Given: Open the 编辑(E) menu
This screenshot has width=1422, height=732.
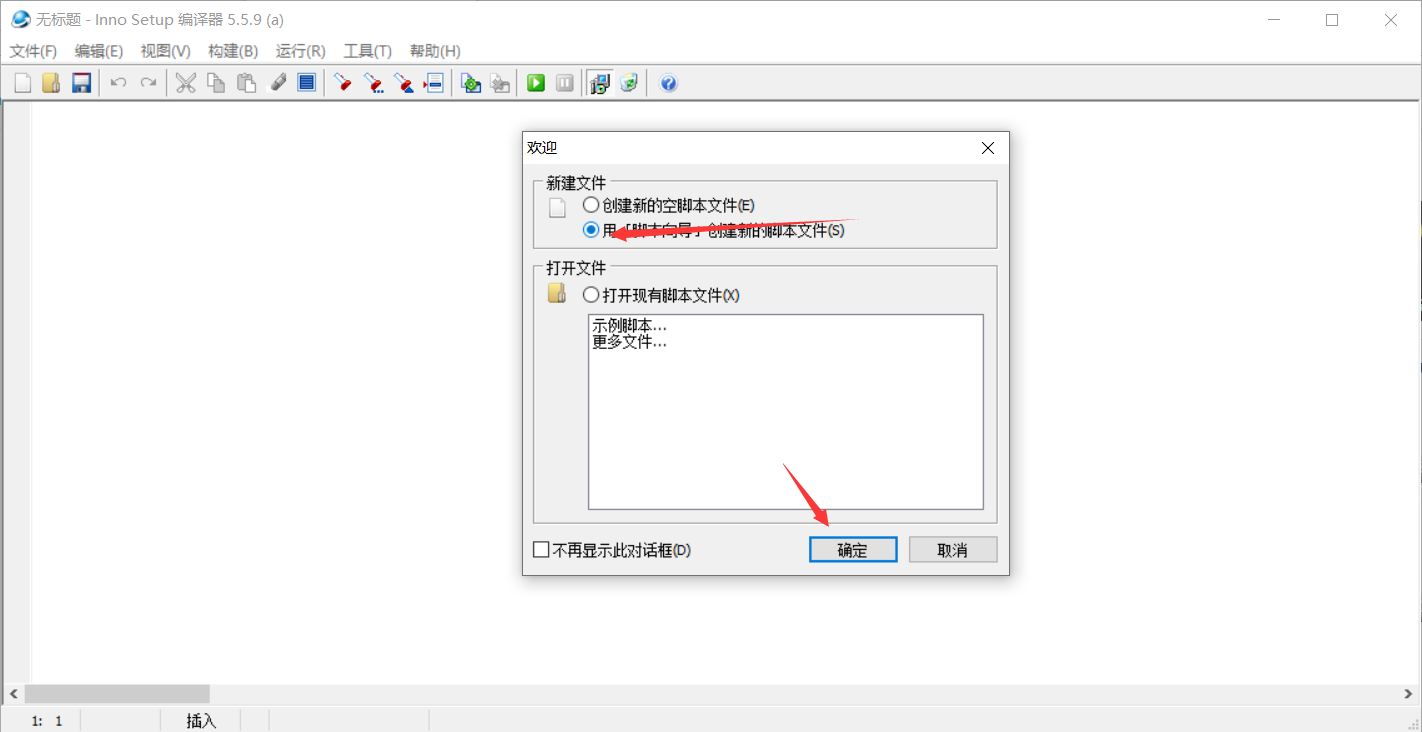Looking at the screenshot, I should tap(99, 51).
